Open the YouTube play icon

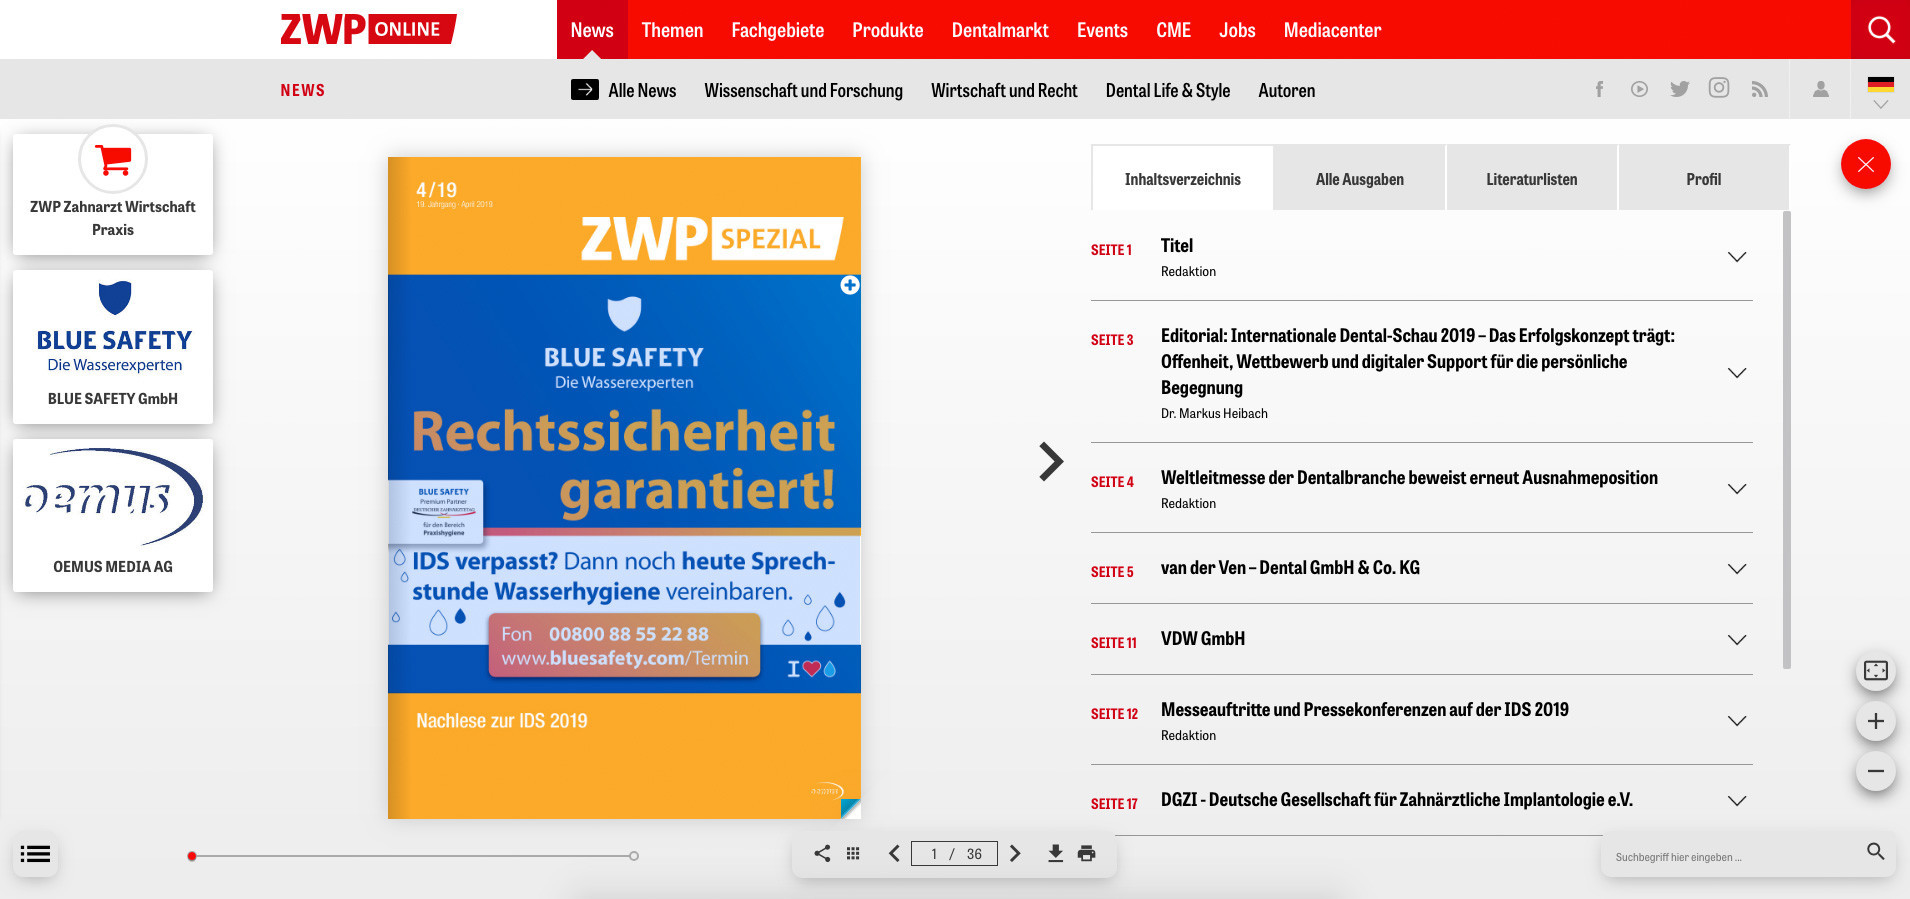1639,89
